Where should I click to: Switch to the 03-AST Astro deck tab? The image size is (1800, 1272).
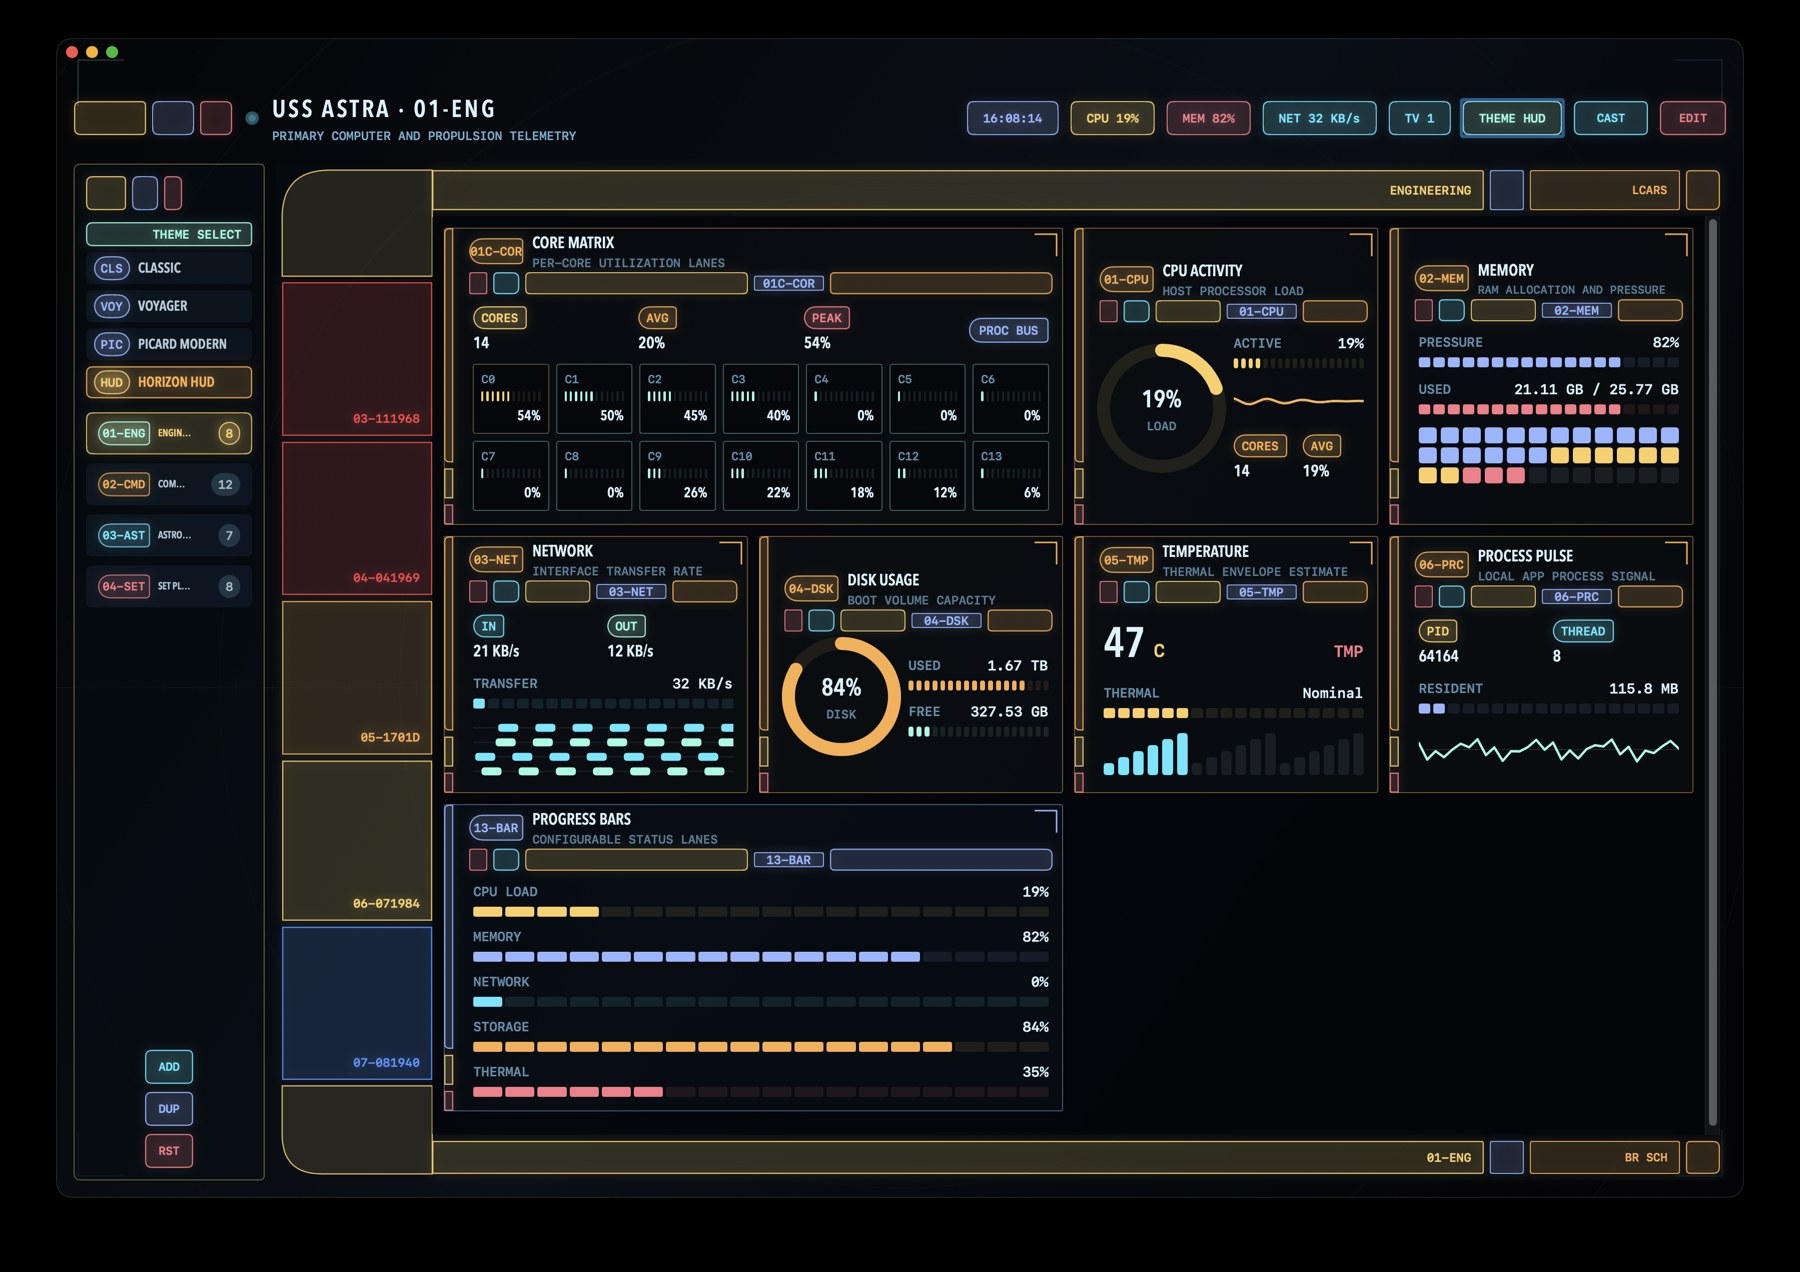click(169, 535)
